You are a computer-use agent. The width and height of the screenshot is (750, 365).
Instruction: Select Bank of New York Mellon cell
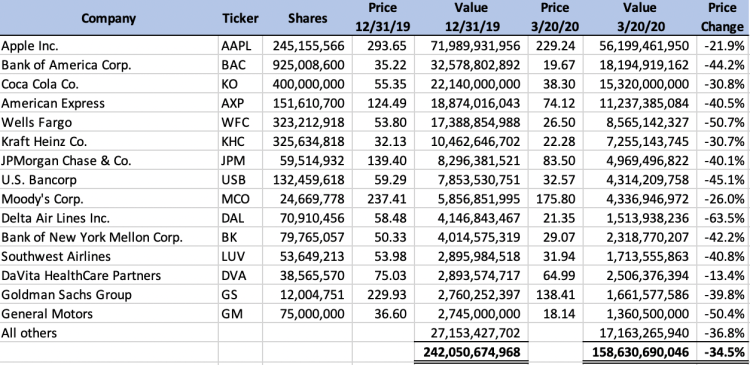pyautogui.click(x=109, y=237)
